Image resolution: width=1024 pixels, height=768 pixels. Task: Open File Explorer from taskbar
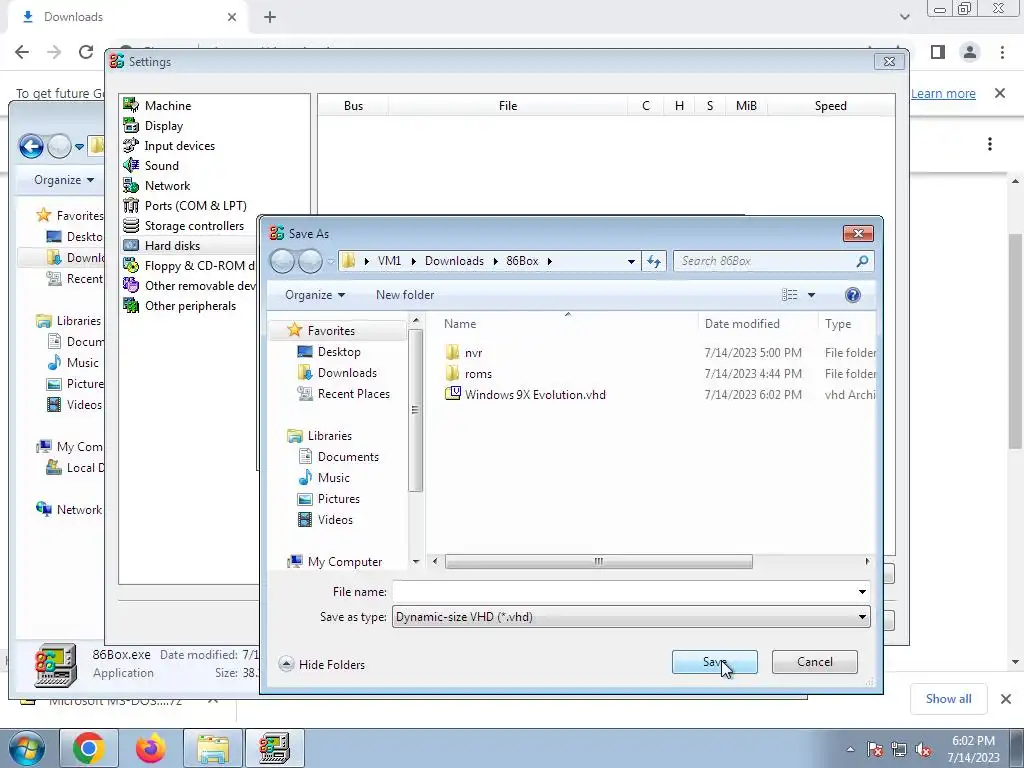pyautogui.click(x=212, y=748)
